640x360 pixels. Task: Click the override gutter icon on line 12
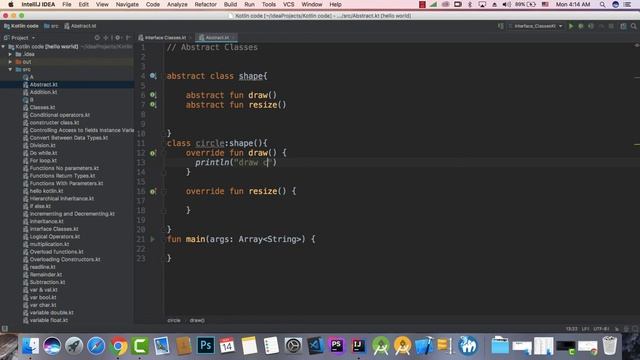[x=153, y=153]
